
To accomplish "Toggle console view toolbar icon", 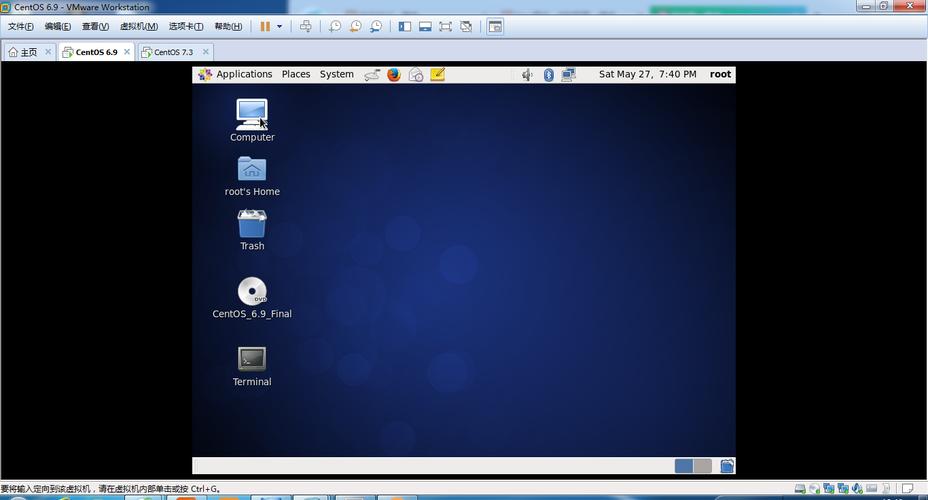I will (495, 27).
